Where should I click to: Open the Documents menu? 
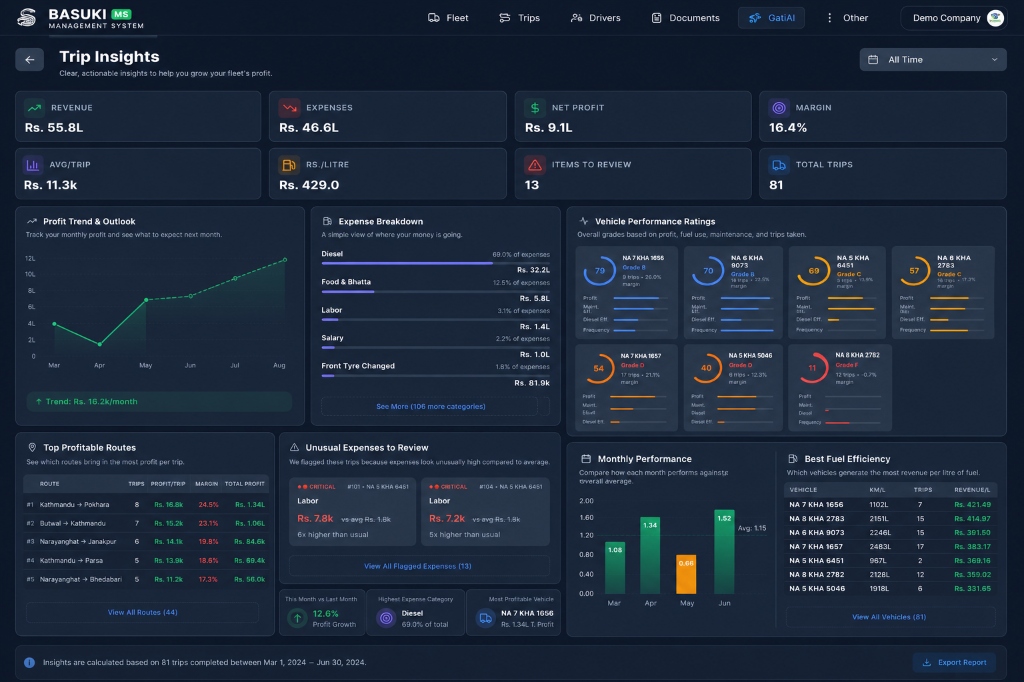685,18
